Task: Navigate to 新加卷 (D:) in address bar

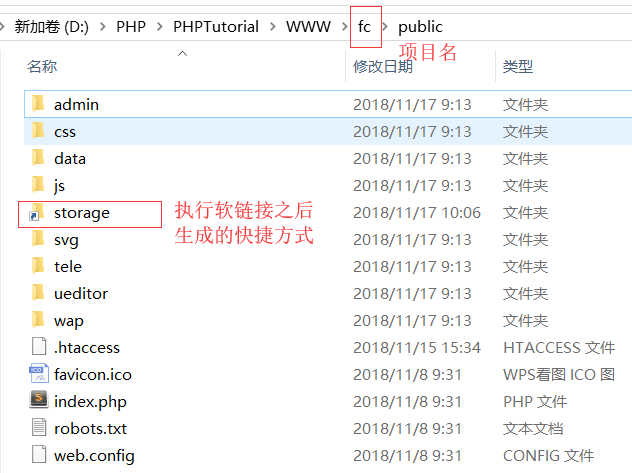Action: (x=52, y=27)
